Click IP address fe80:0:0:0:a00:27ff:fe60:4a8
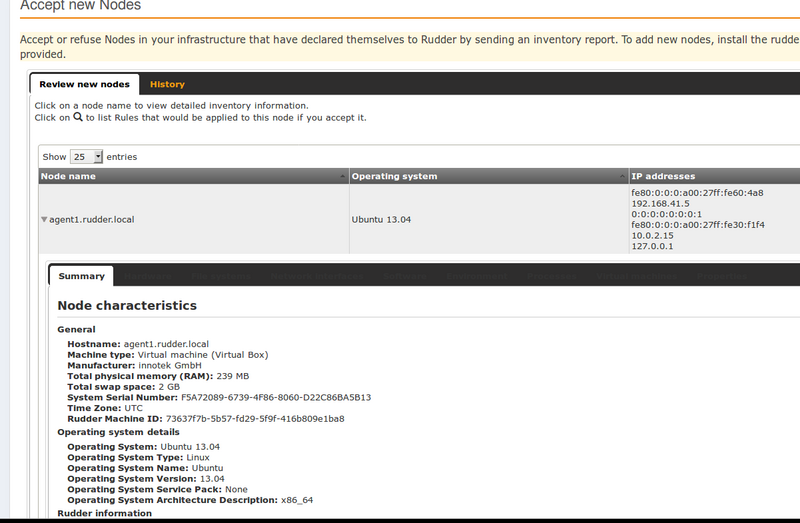 pos(697,193)
